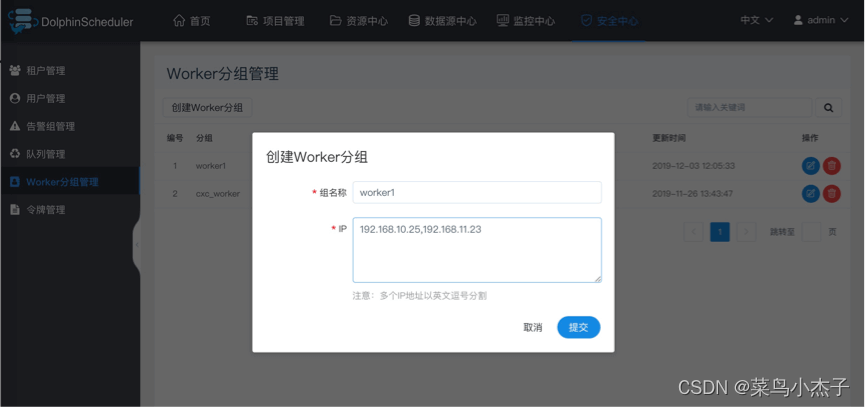Open the 项目管理 tab
Viewport: 865px width, 407px height.
275,21
